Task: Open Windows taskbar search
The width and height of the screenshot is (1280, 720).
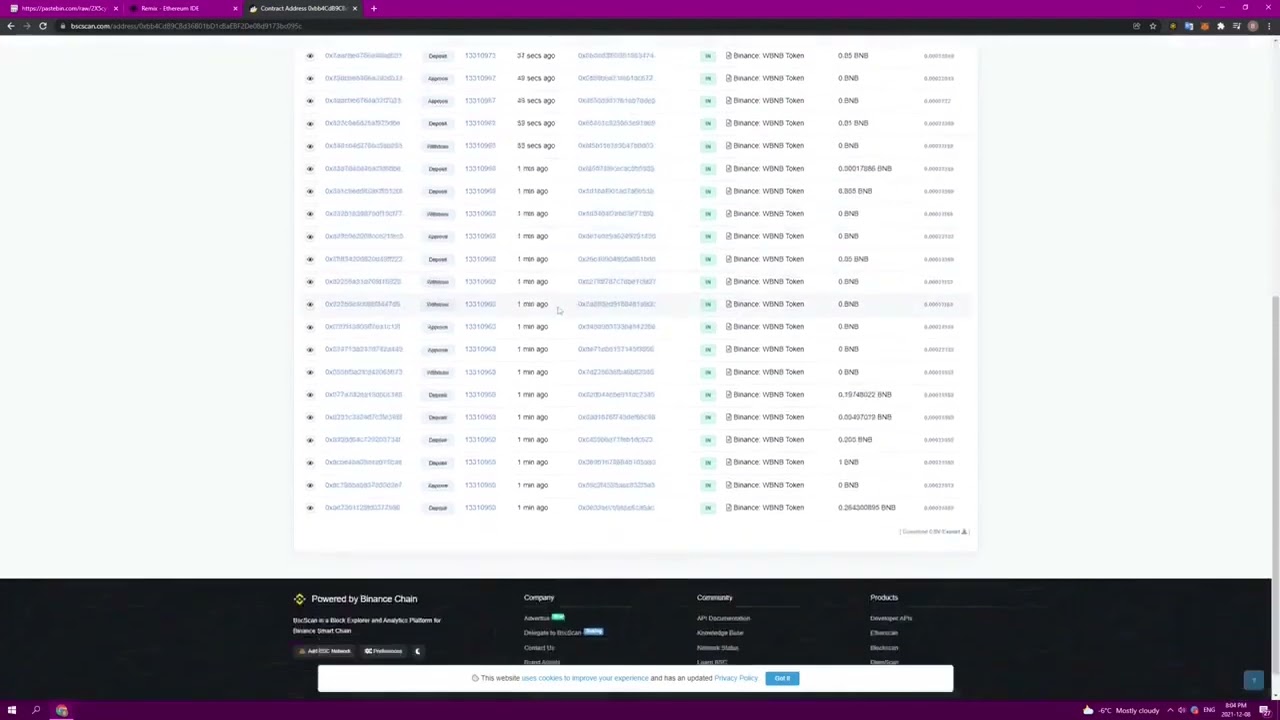Action: point(36,711)
